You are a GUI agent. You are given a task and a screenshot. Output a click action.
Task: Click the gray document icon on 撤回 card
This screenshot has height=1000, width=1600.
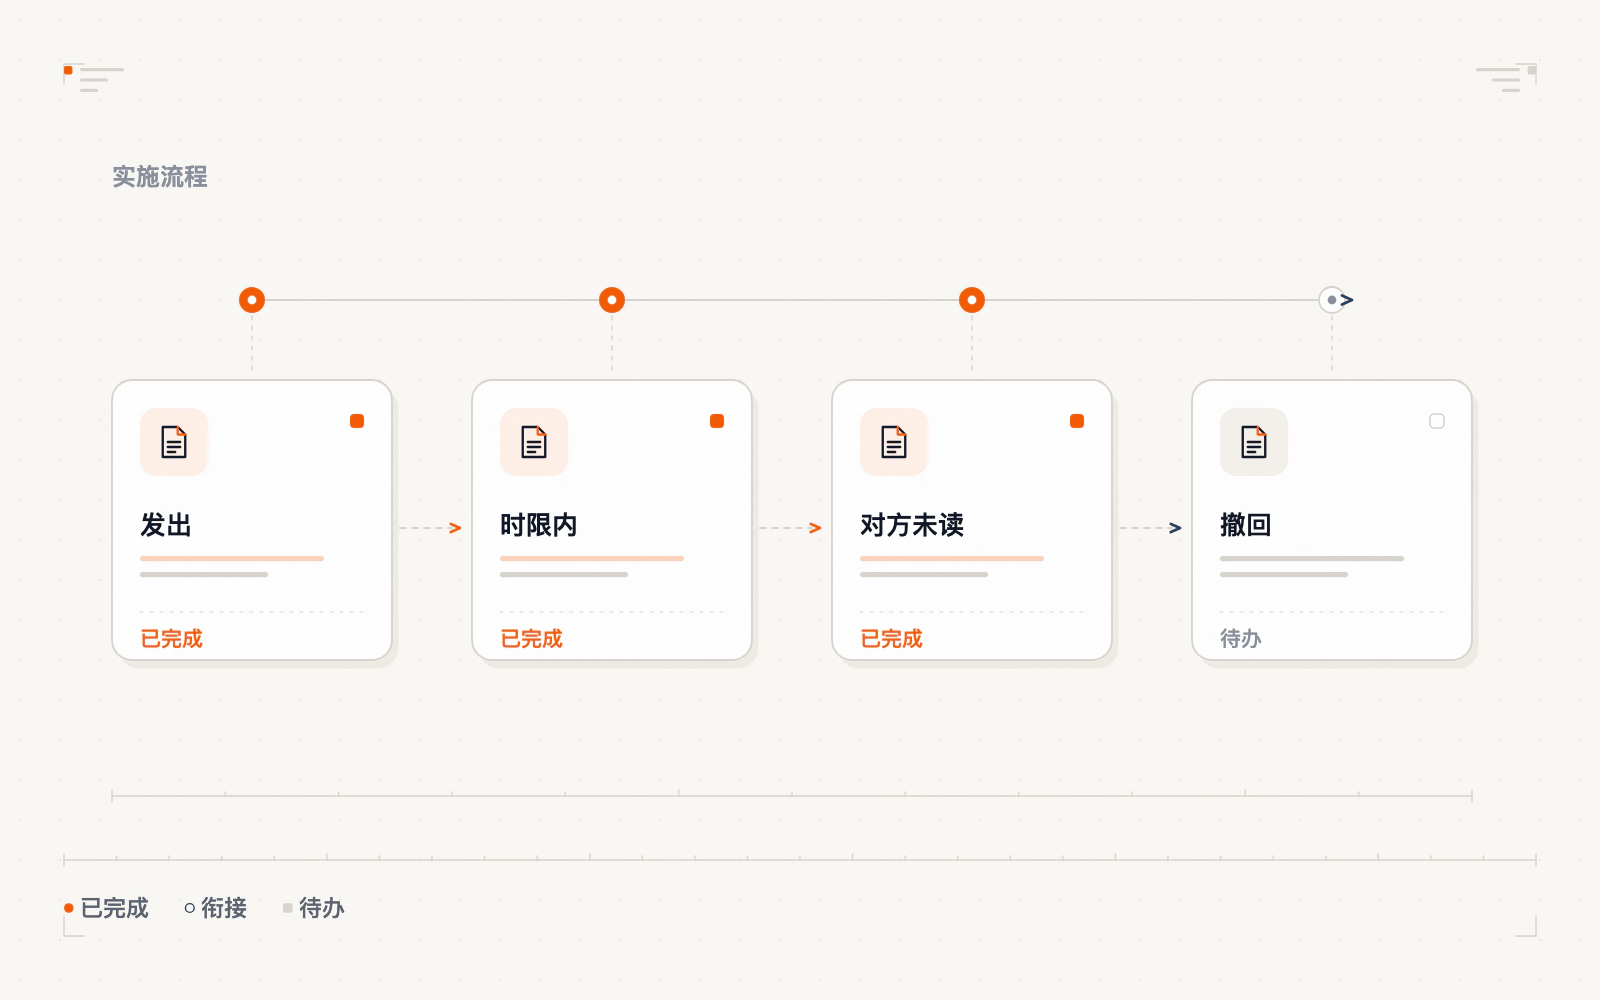tap(1254, 442)
